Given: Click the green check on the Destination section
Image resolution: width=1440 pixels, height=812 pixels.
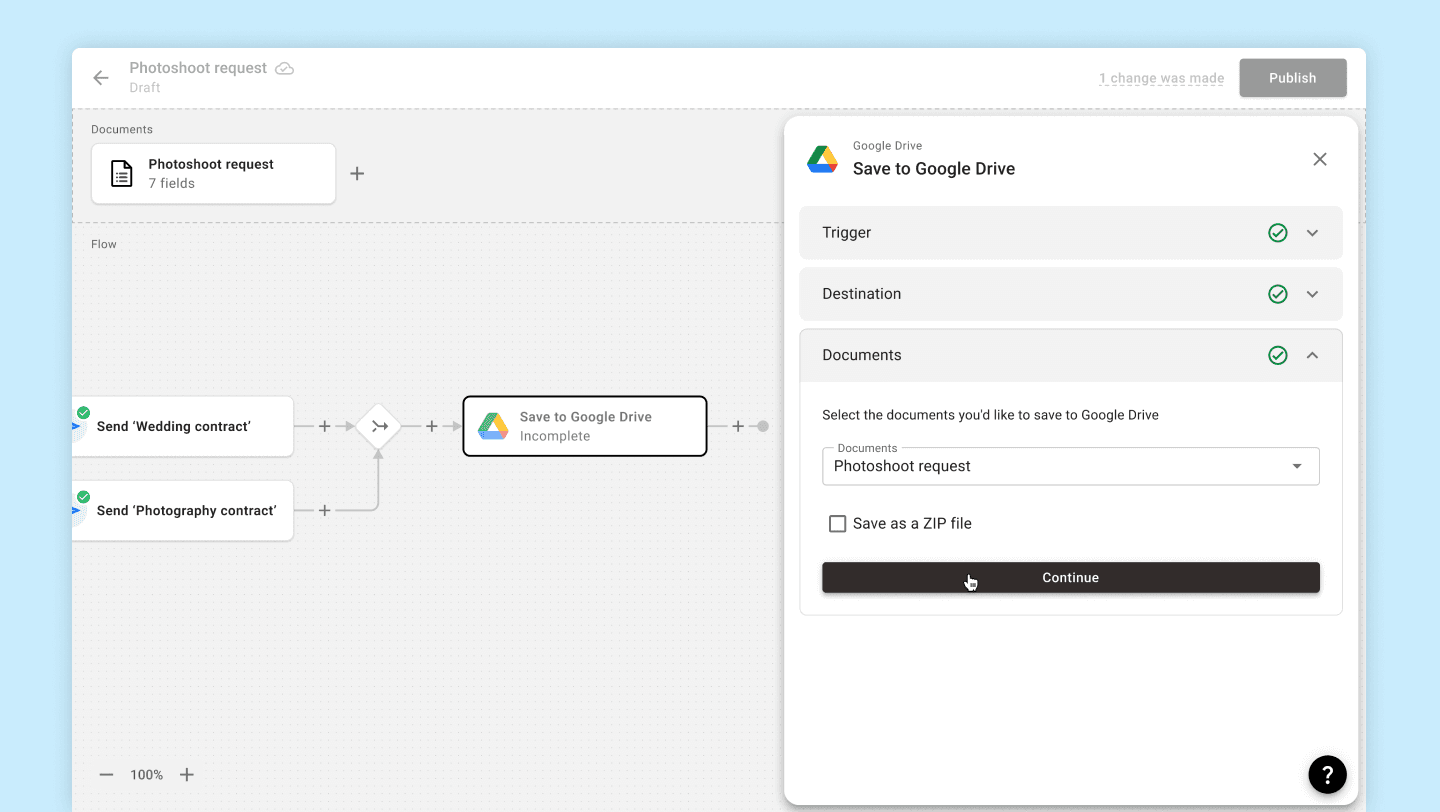Looking at the screenshot, I should pyautogui.click(x=1278, y=294).
